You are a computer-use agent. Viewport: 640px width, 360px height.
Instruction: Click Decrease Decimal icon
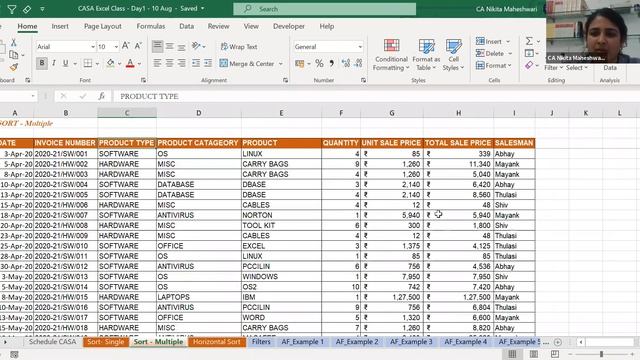click(x=358, y=63)
